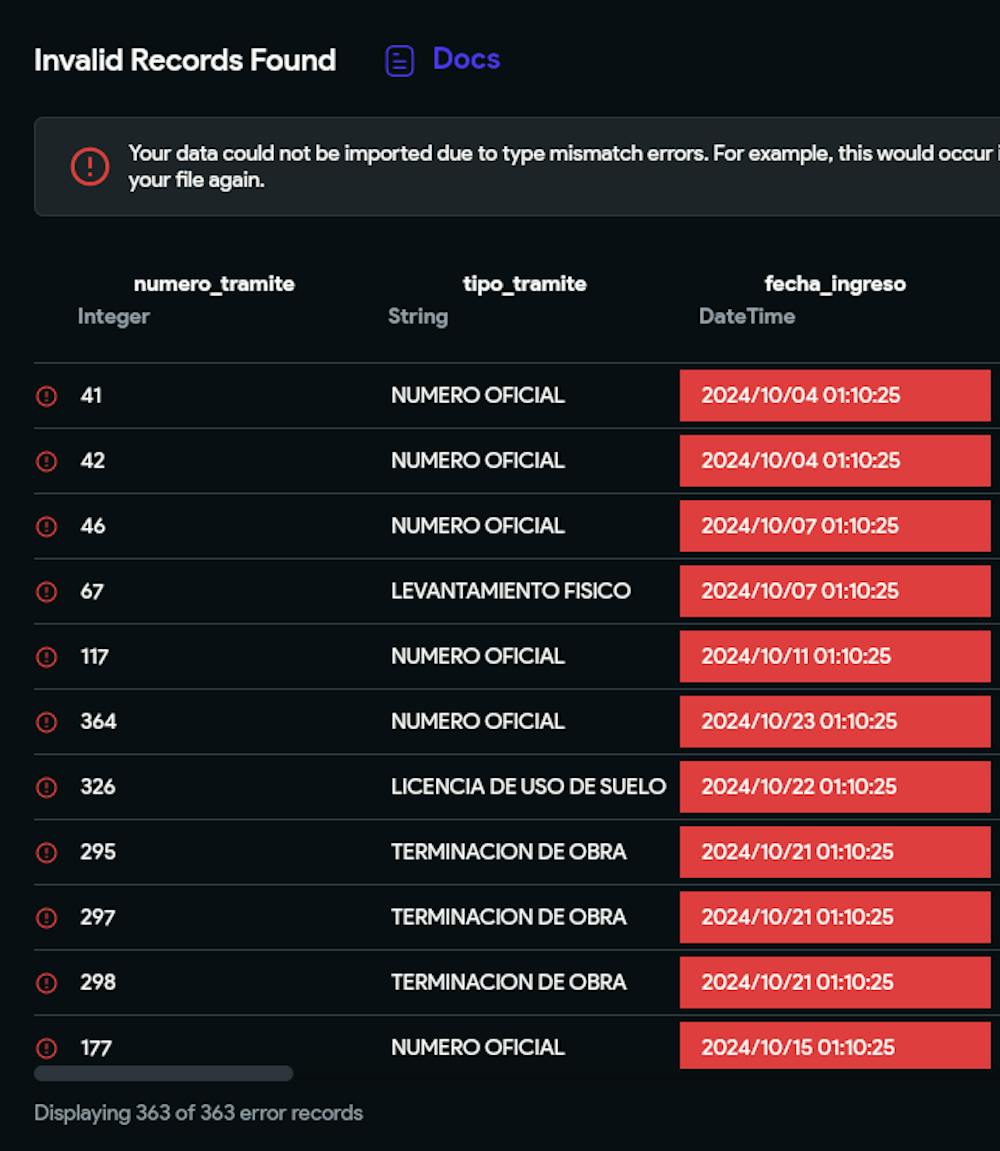Click the error icon for record 298

coord(46,983)
